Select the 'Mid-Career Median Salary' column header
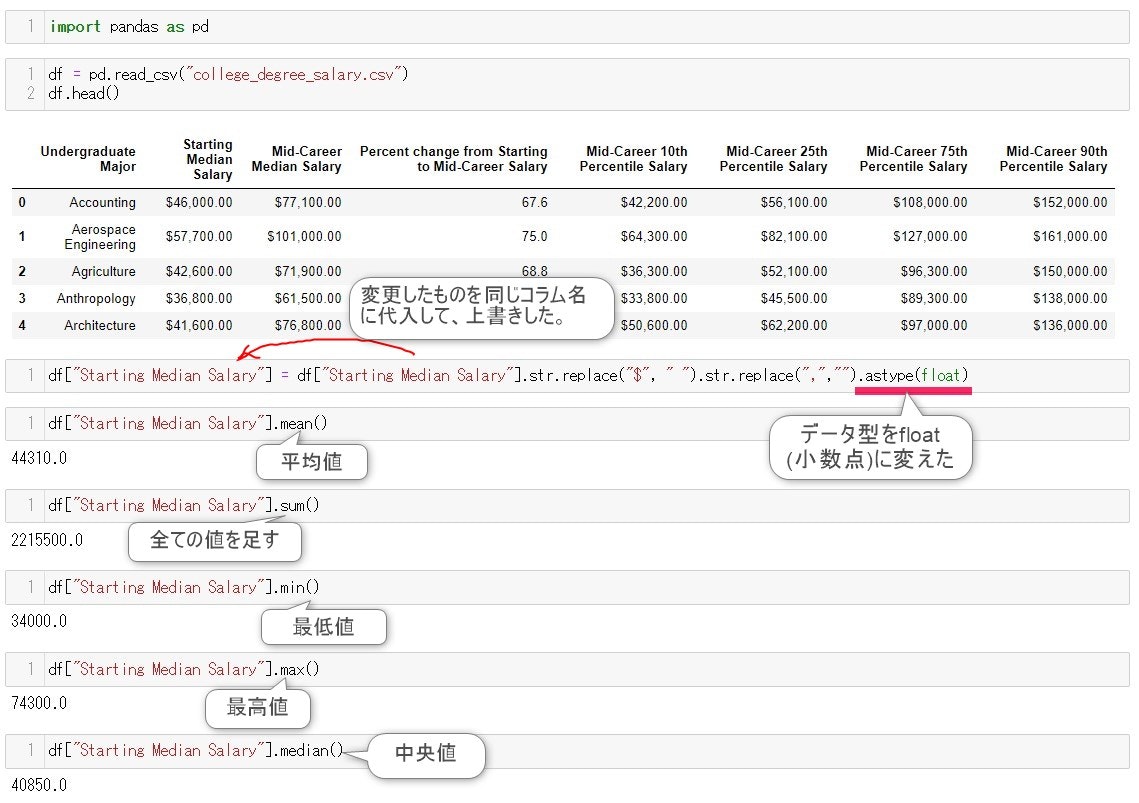This screenshot has height=803, width=1139. point(296,158)
